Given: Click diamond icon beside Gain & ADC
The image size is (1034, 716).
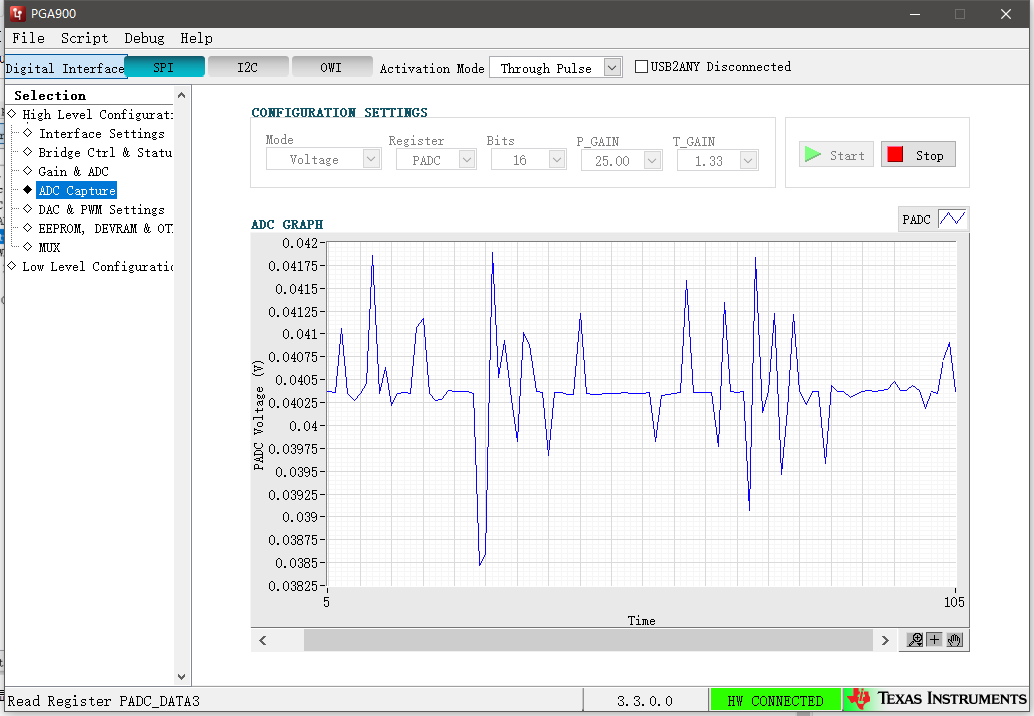Looking at the screenshot, I should click(28, 171).
